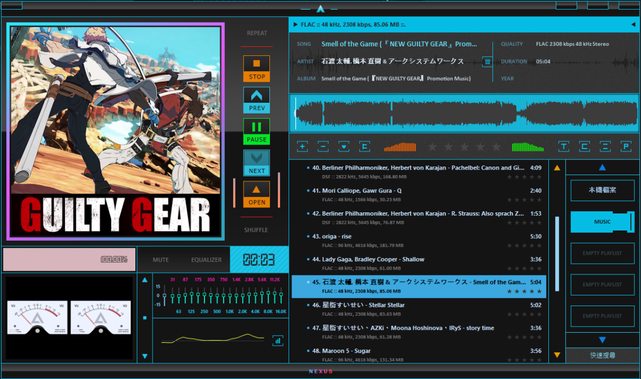
Task: Click the orange OPEN button
Action: coord(256,195)
